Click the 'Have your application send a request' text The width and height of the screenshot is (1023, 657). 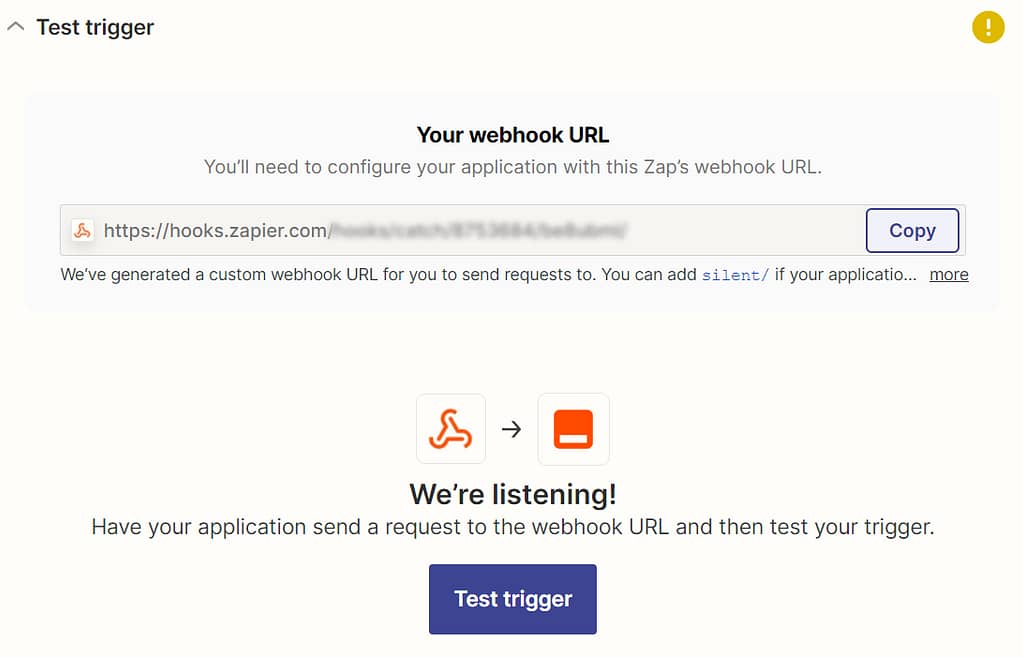coord(513,527)
